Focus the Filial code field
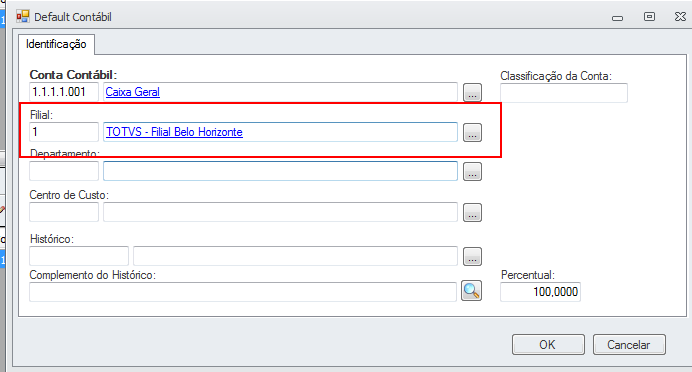The width and height of the screenshot is (692, 372). [x=64, y=132]
